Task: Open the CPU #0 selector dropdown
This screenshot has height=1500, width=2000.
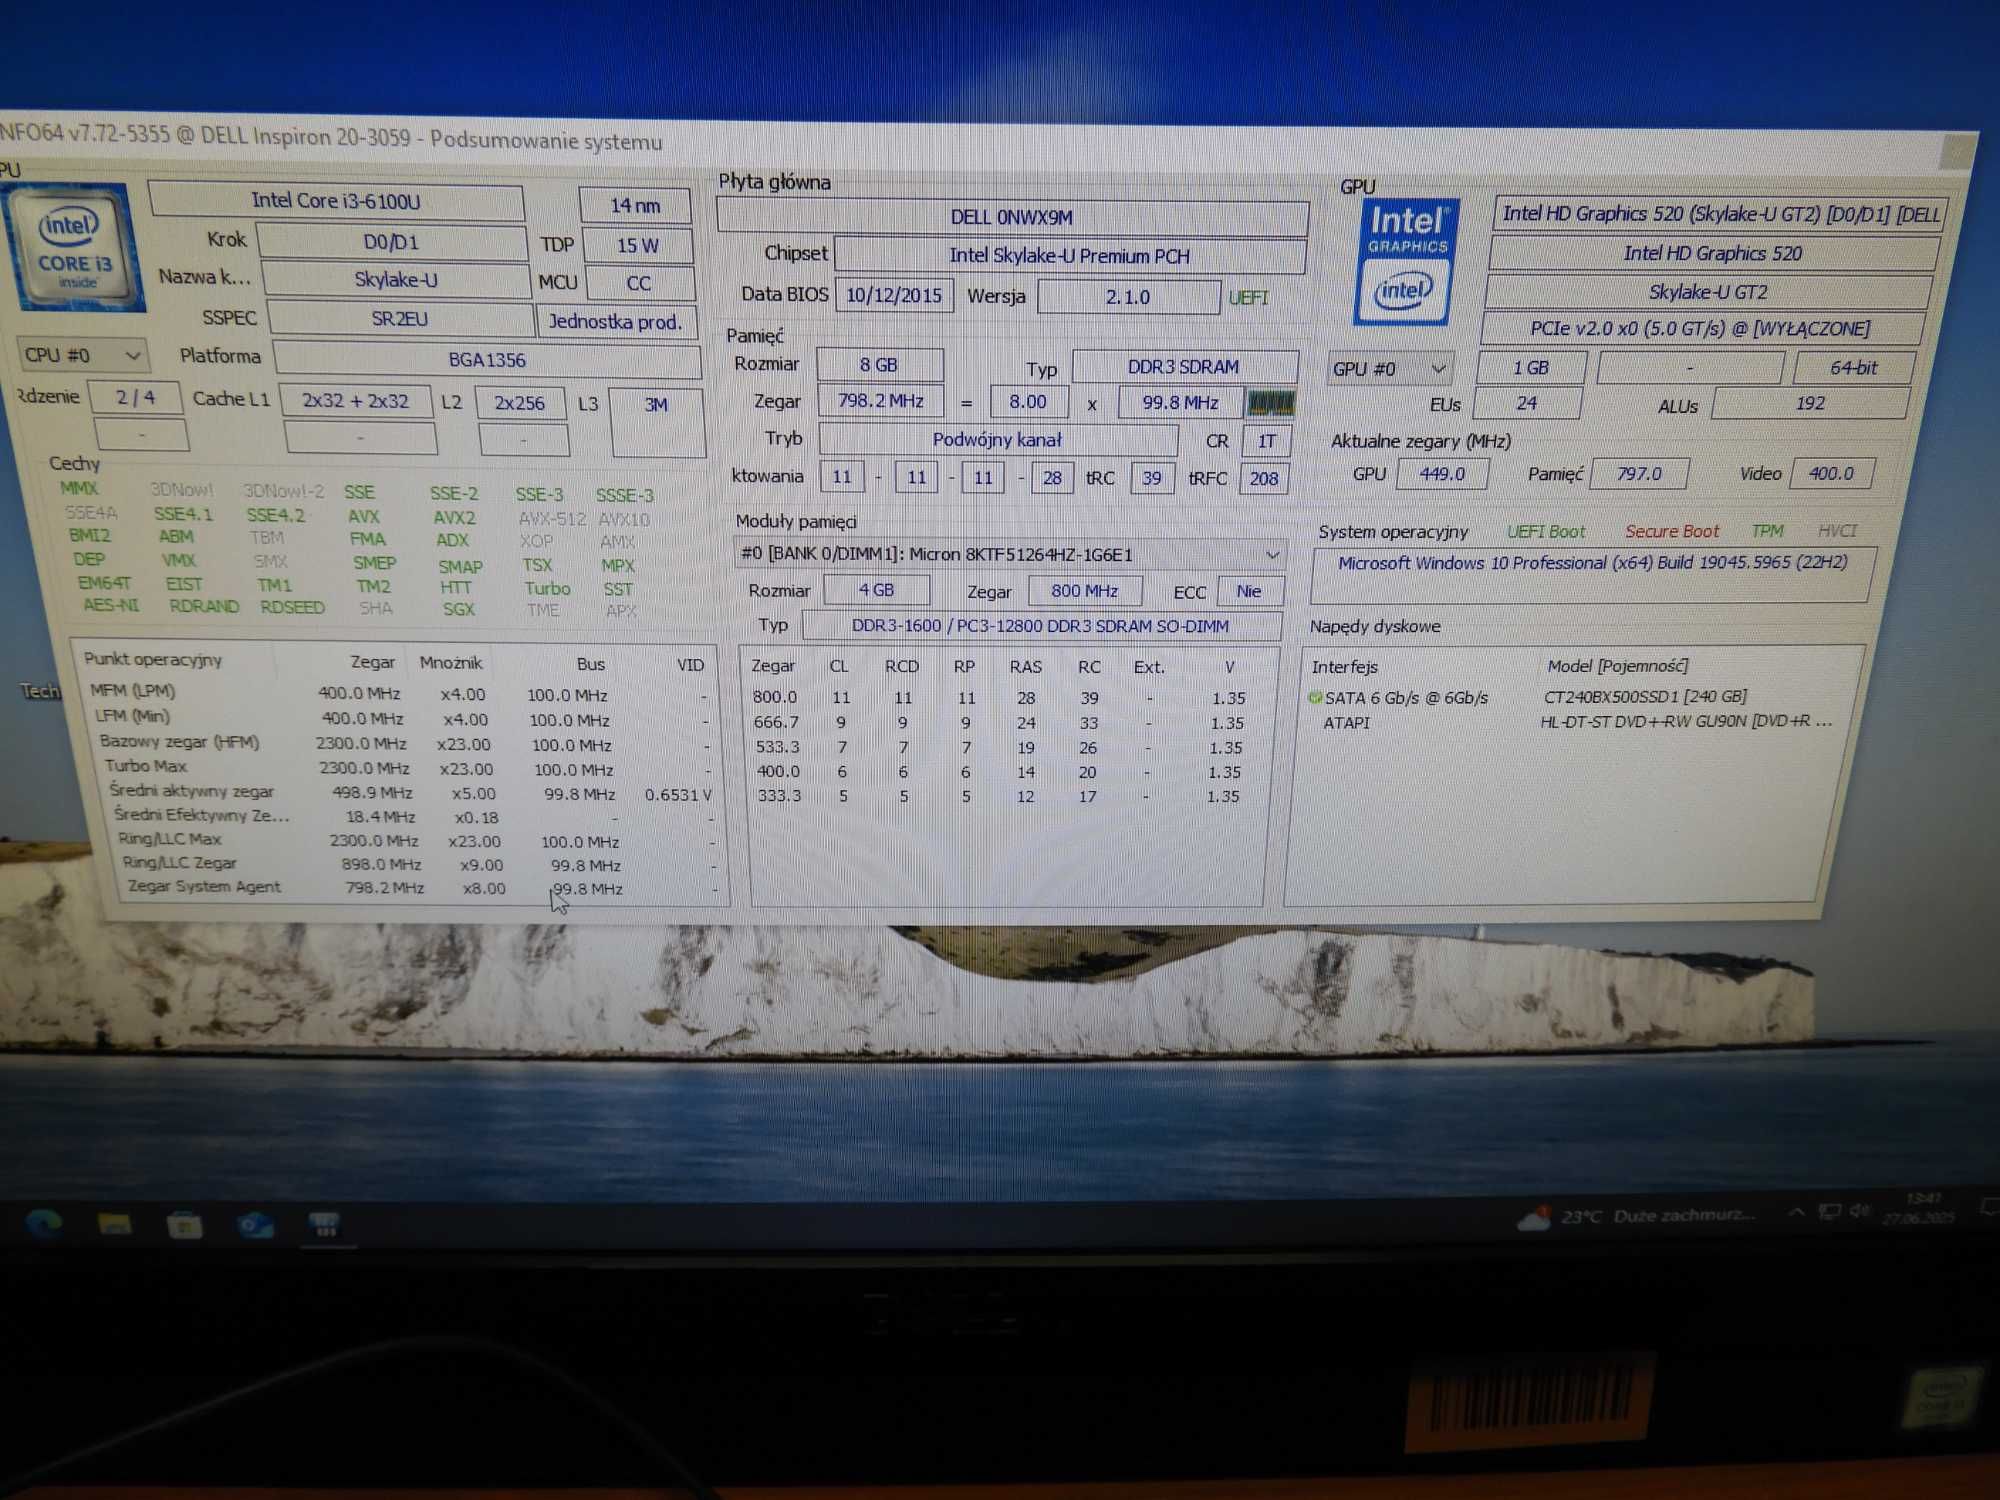Action: click(82, 355)
